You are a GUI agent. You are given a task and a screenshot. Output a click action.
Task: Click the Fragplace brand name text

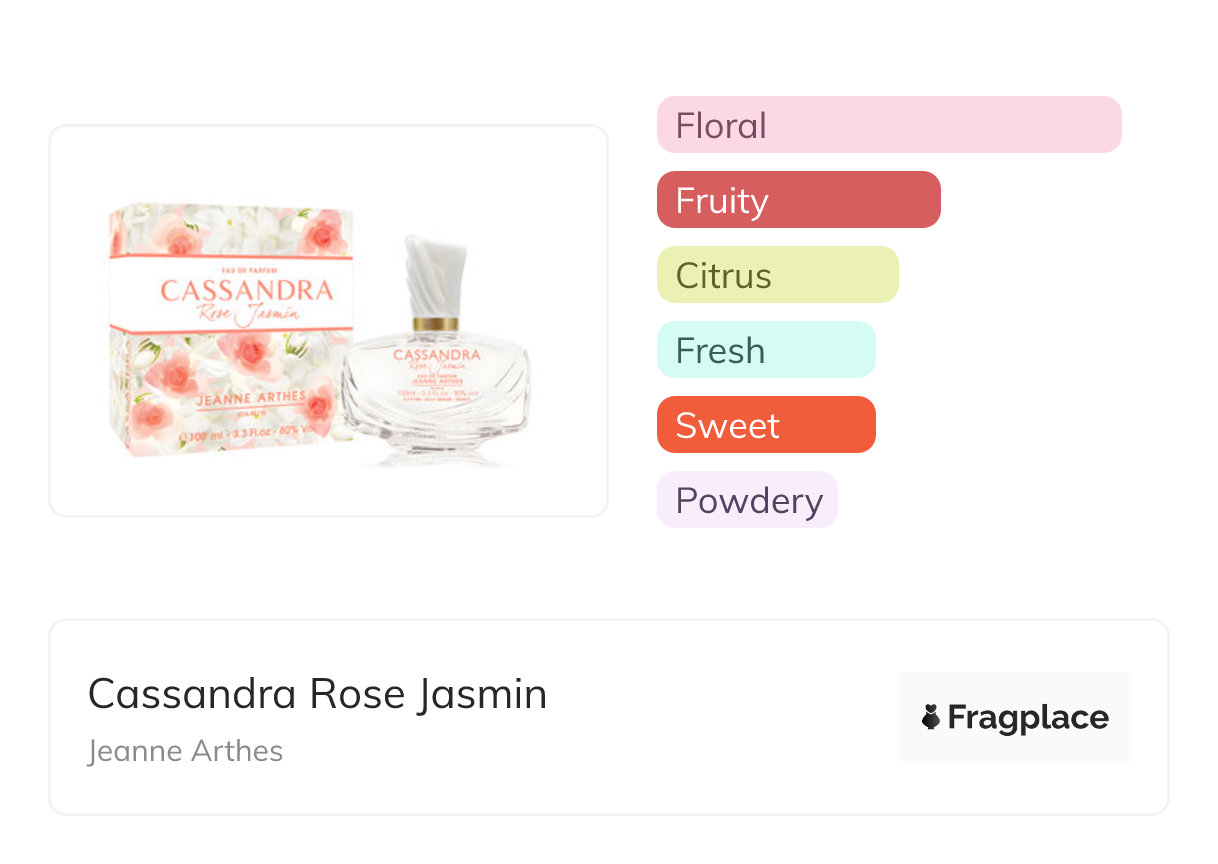(x=1028, y=718)
